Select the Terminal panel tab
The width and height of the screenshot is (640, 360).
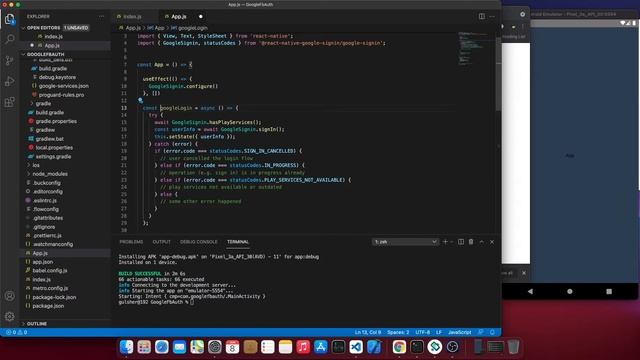click(238, 242)
